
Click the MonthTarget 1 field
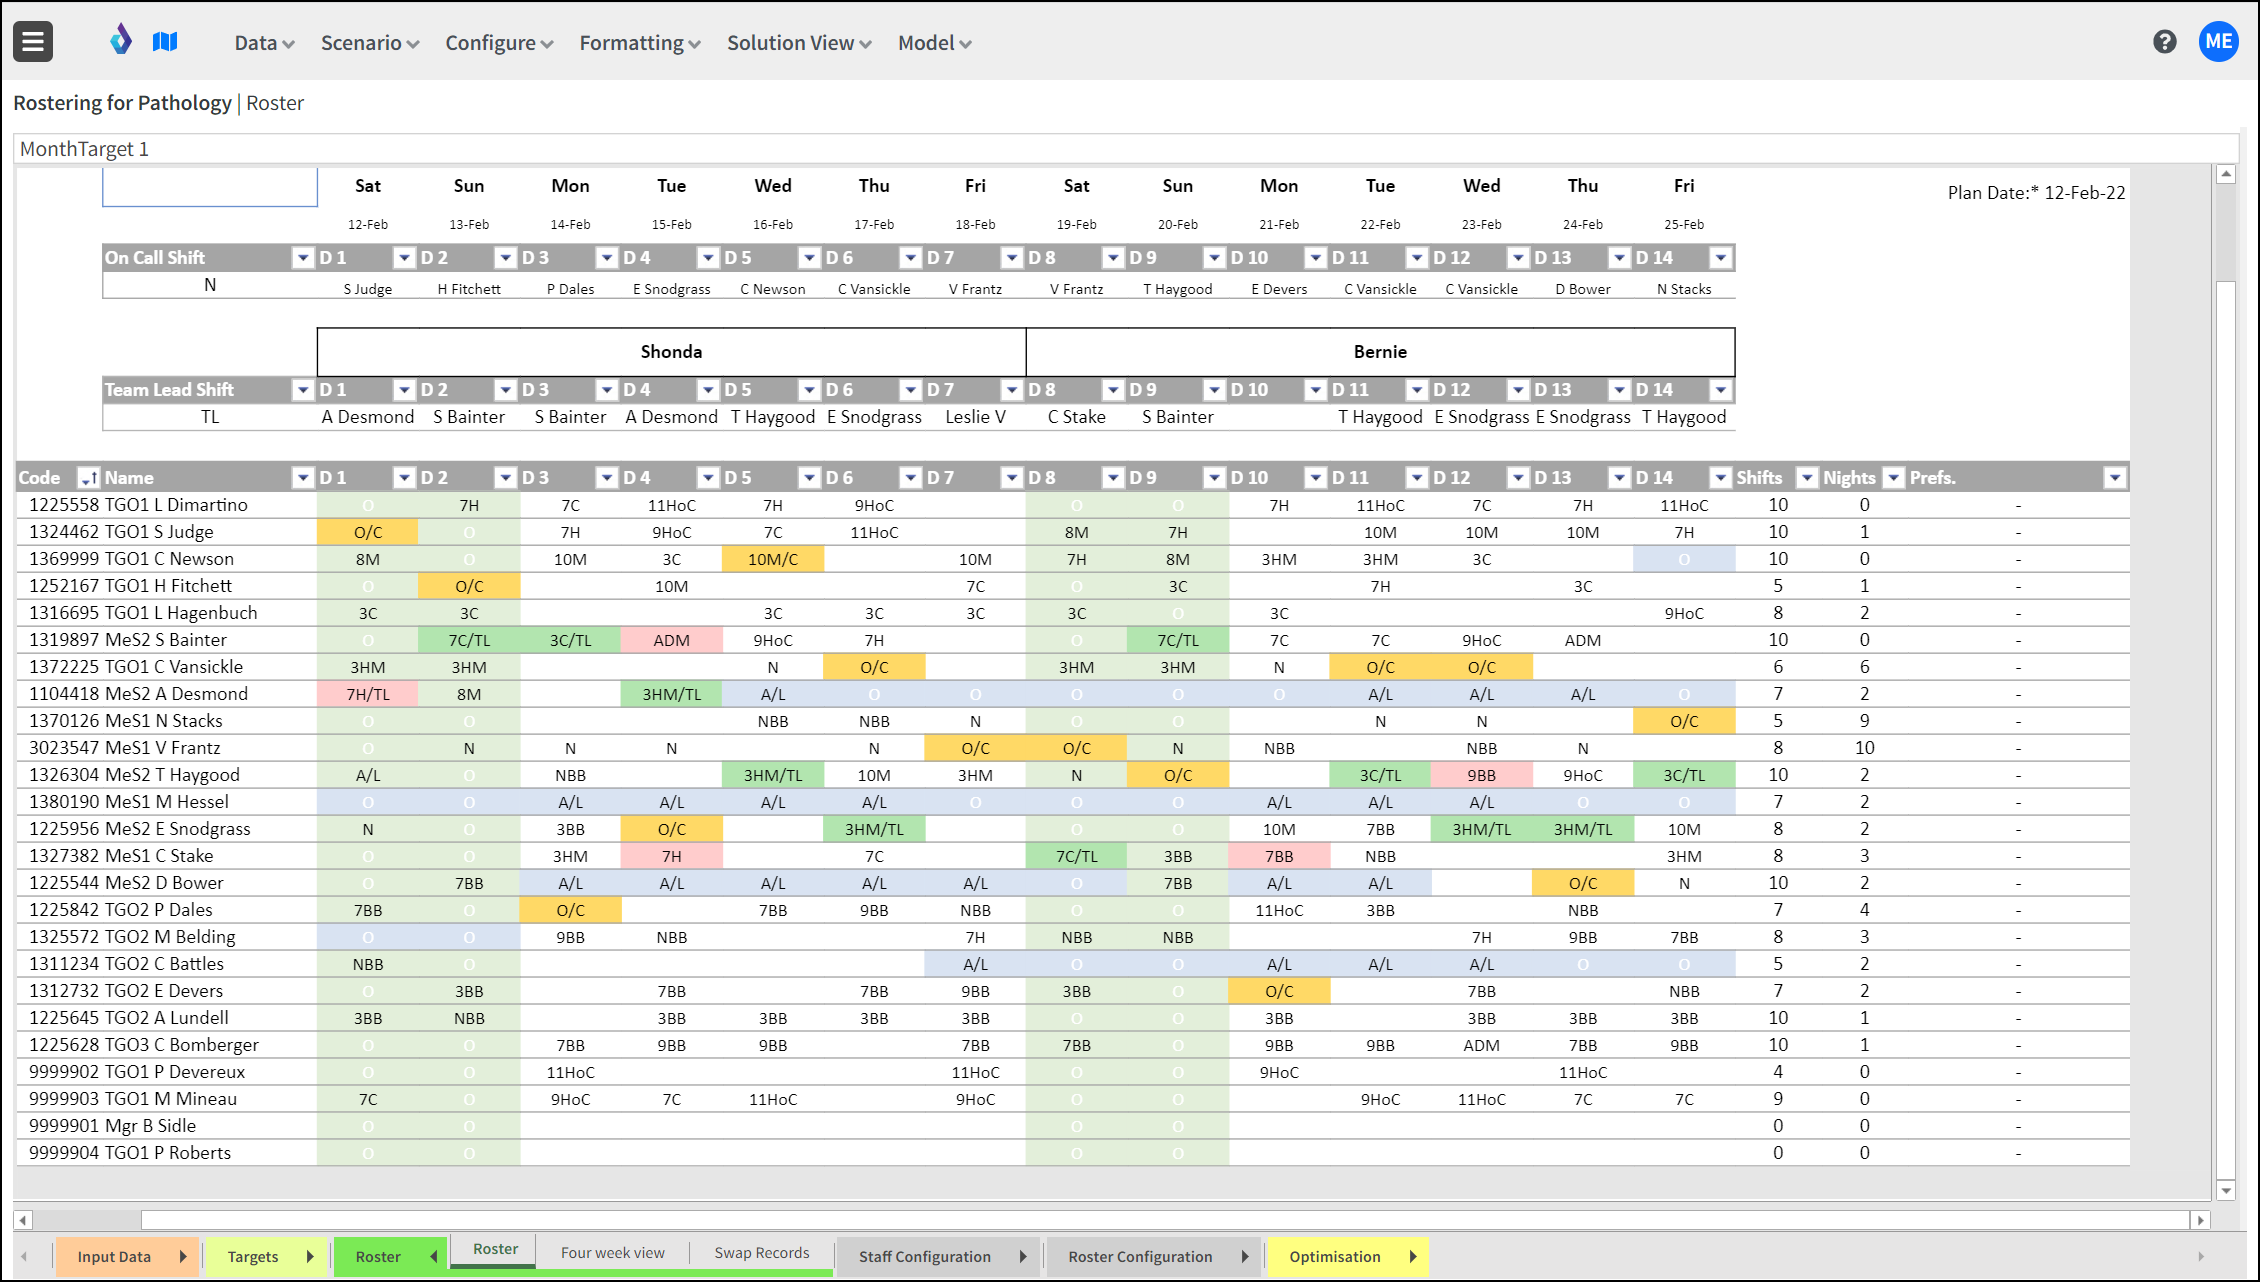pyautogui.click(x=1126, y=149)
